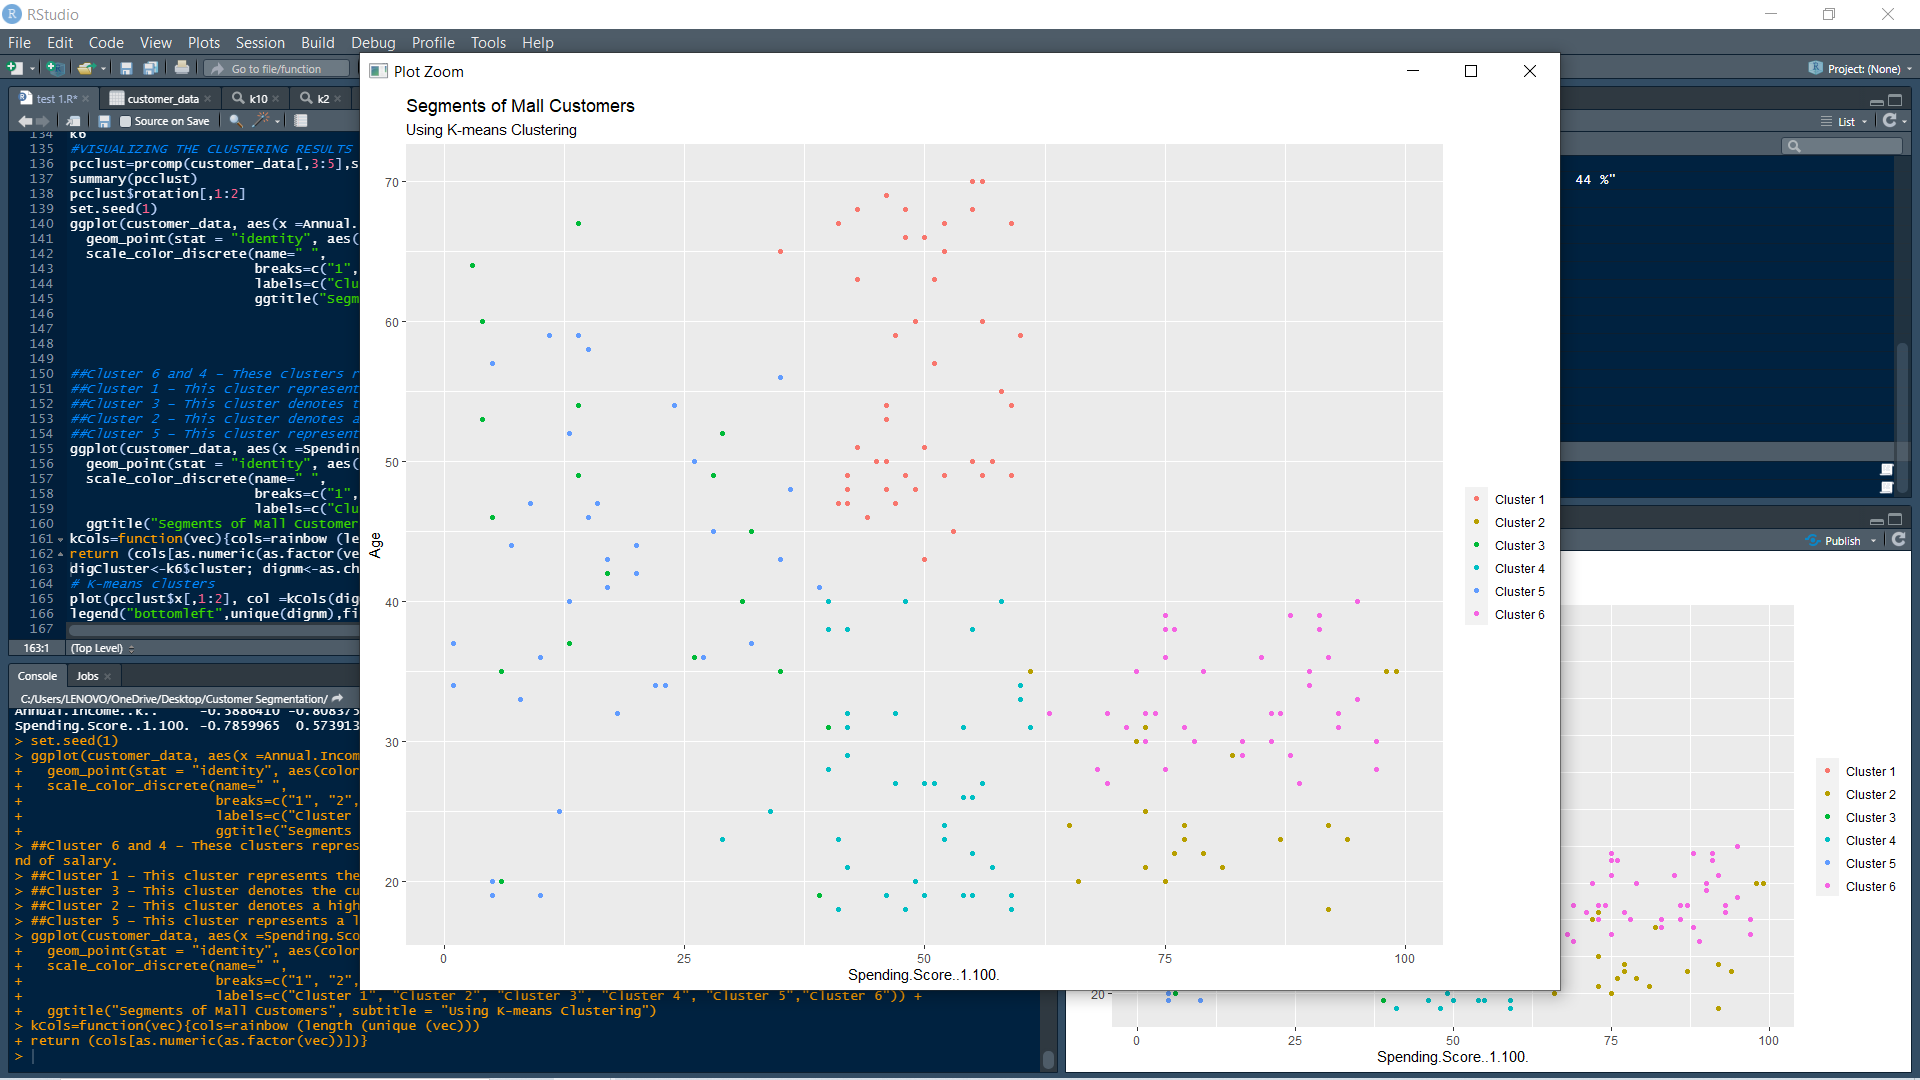The image size is (1920, 1080).
Task: Click the Create Project icon
Action: pyautogui.click(x=56, y=68)
